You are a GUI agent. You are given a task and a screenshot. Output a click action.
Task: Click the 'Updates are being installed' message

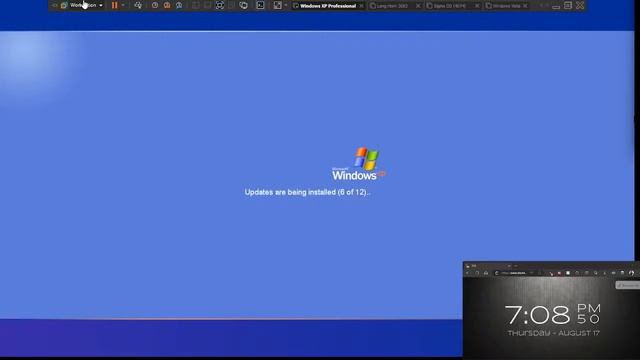[x=307, y=192]
